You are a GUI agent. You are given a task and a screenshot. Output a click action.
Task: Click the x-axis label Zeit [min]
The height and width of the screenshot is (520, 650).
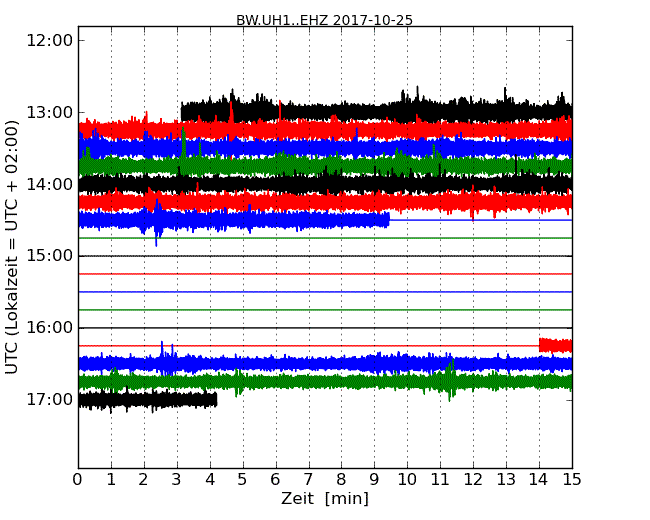click(324, 499)
